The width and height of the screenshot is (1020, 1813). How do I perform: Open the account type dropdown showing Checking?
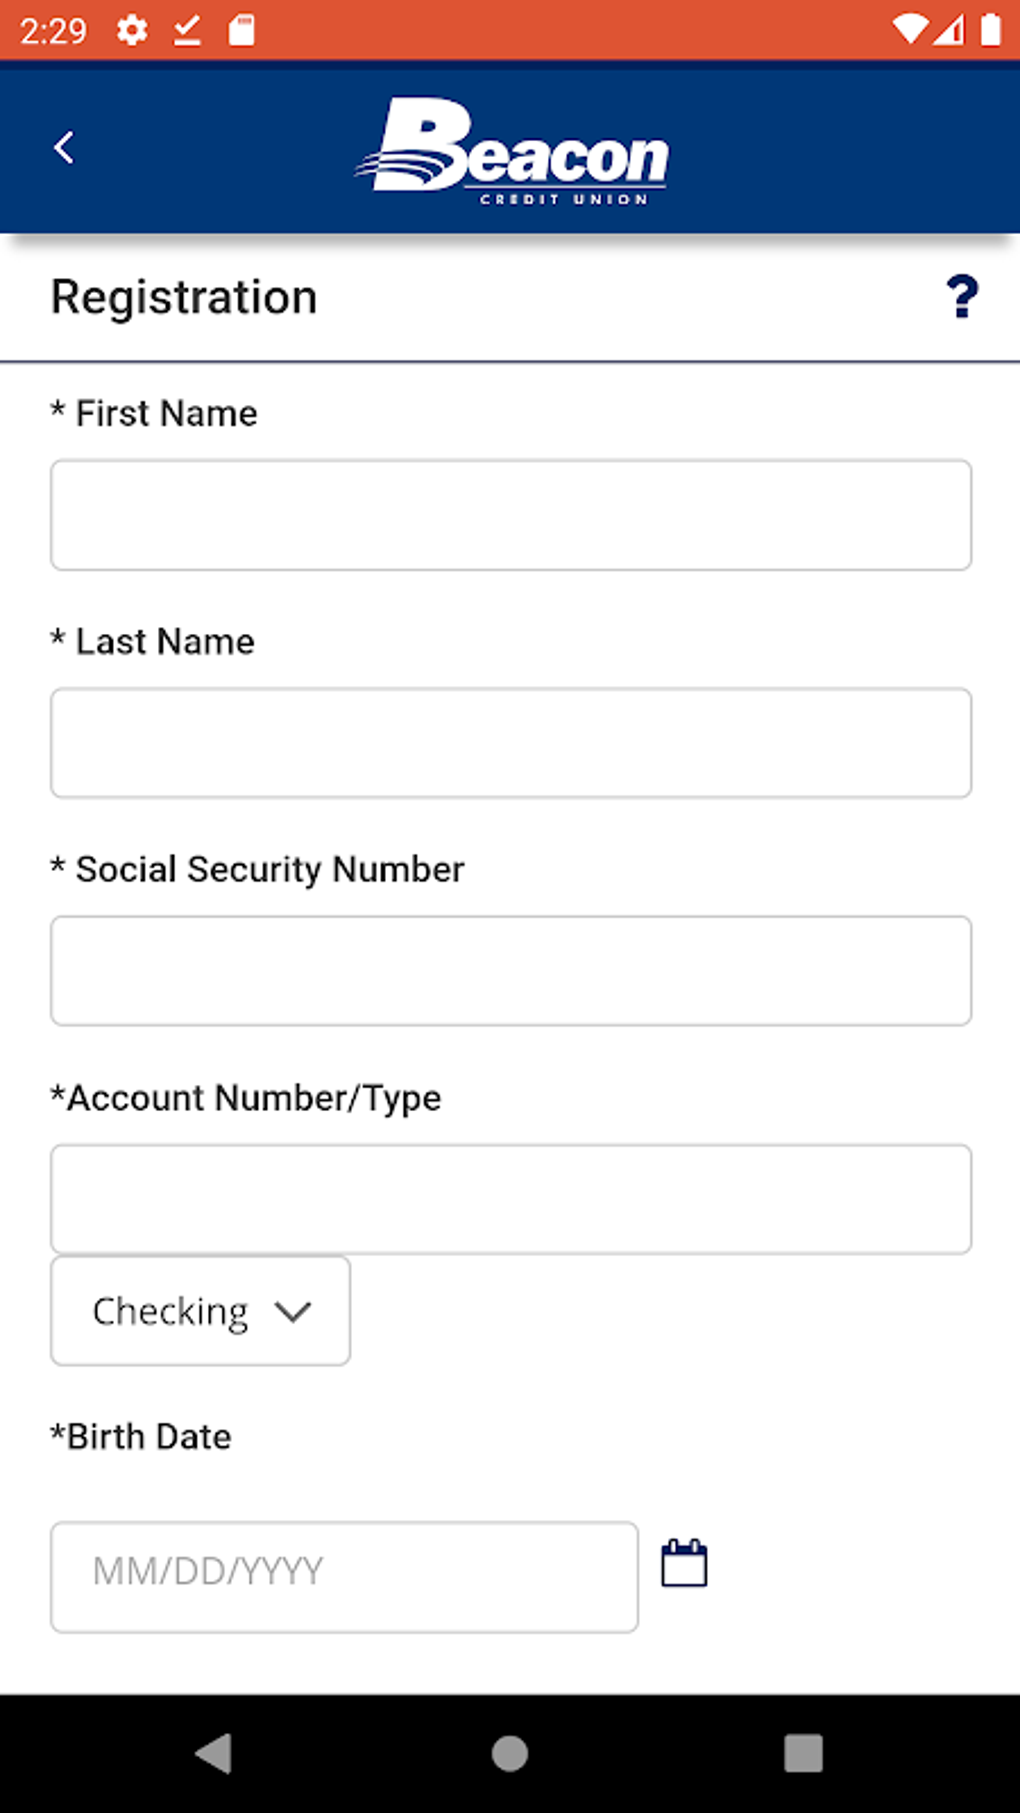click(x=199, y=1310)
